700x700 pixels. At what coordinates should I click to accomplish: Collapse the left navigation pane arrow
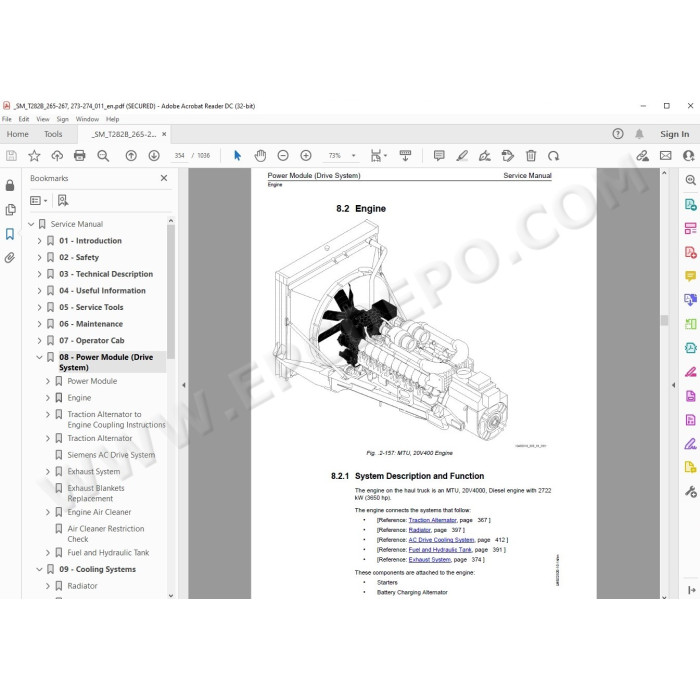tap(183, 385)
